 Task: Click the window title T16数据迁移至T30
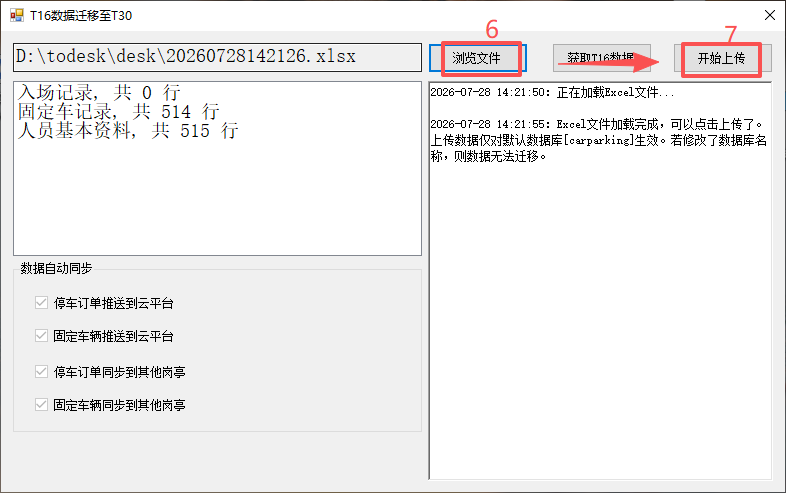(x=81, y=16)
